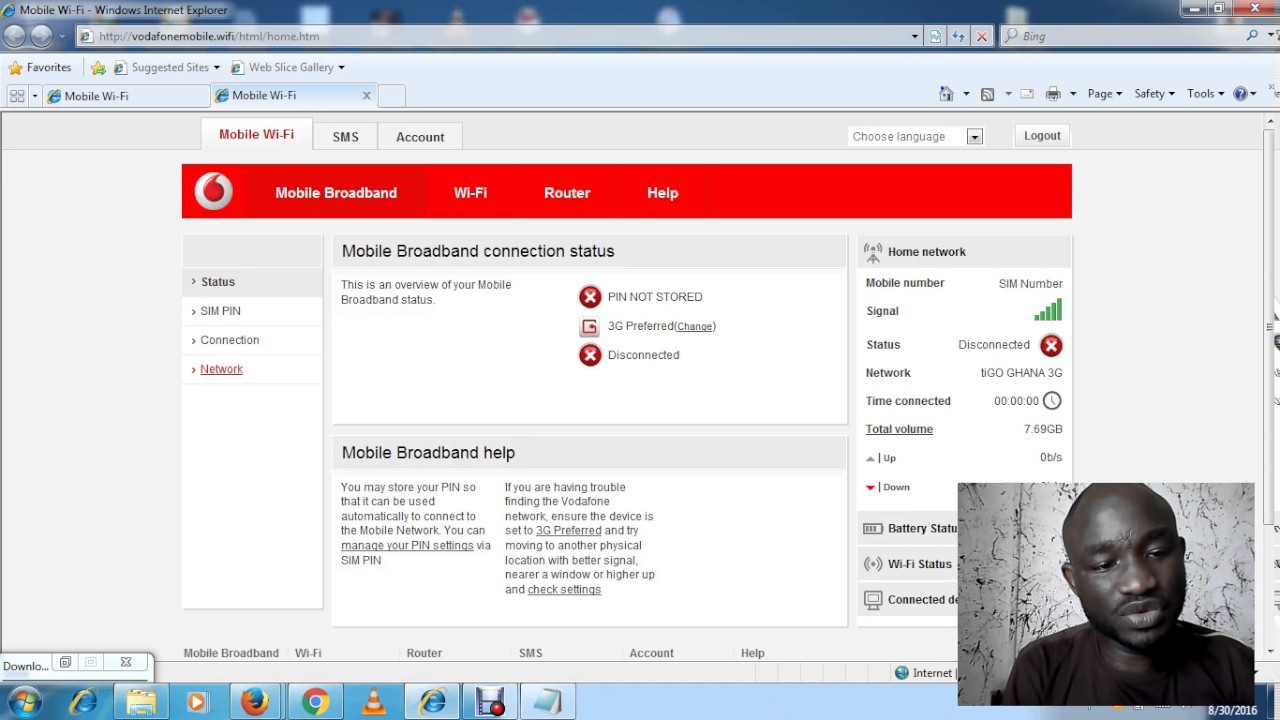Open the Help red menu item

662,192
